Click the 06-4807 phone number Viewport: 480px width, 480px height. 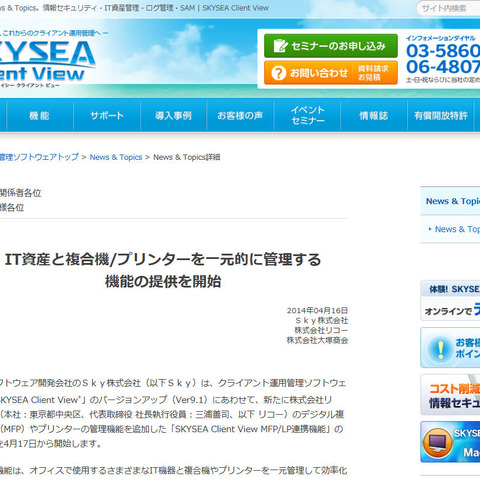coord(443,67)
